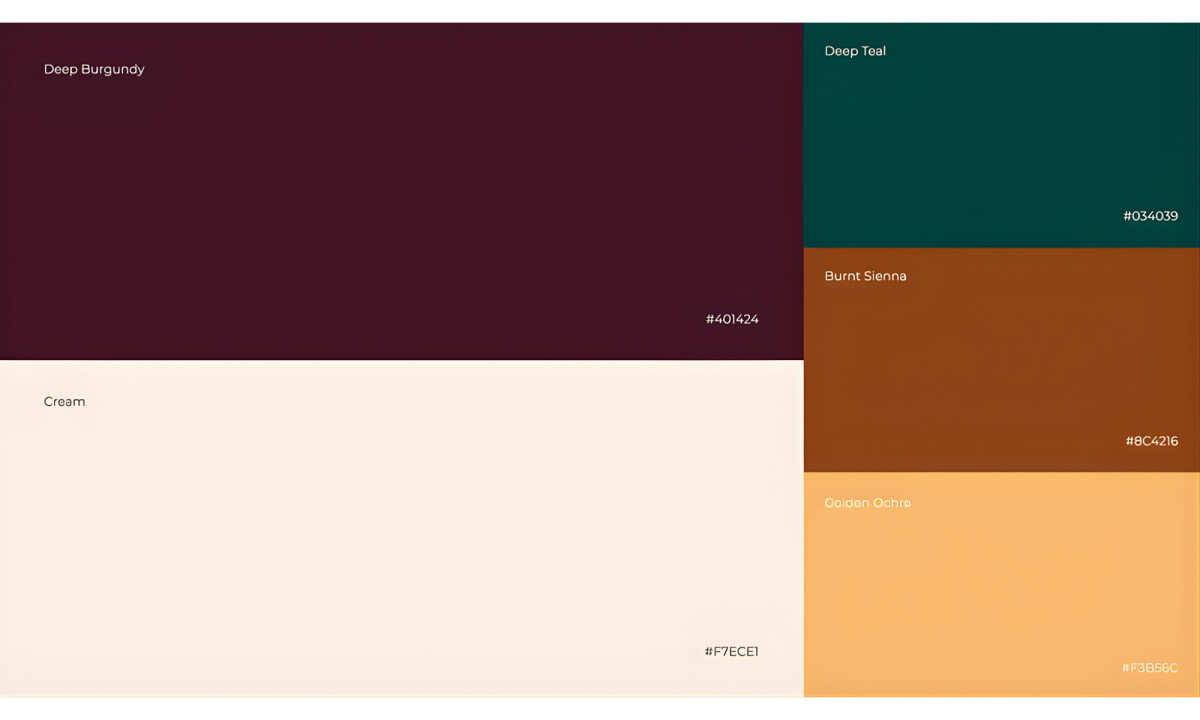Click the Burnt Sienna label text
This screenshot has width=1200, height=720.
866,276
